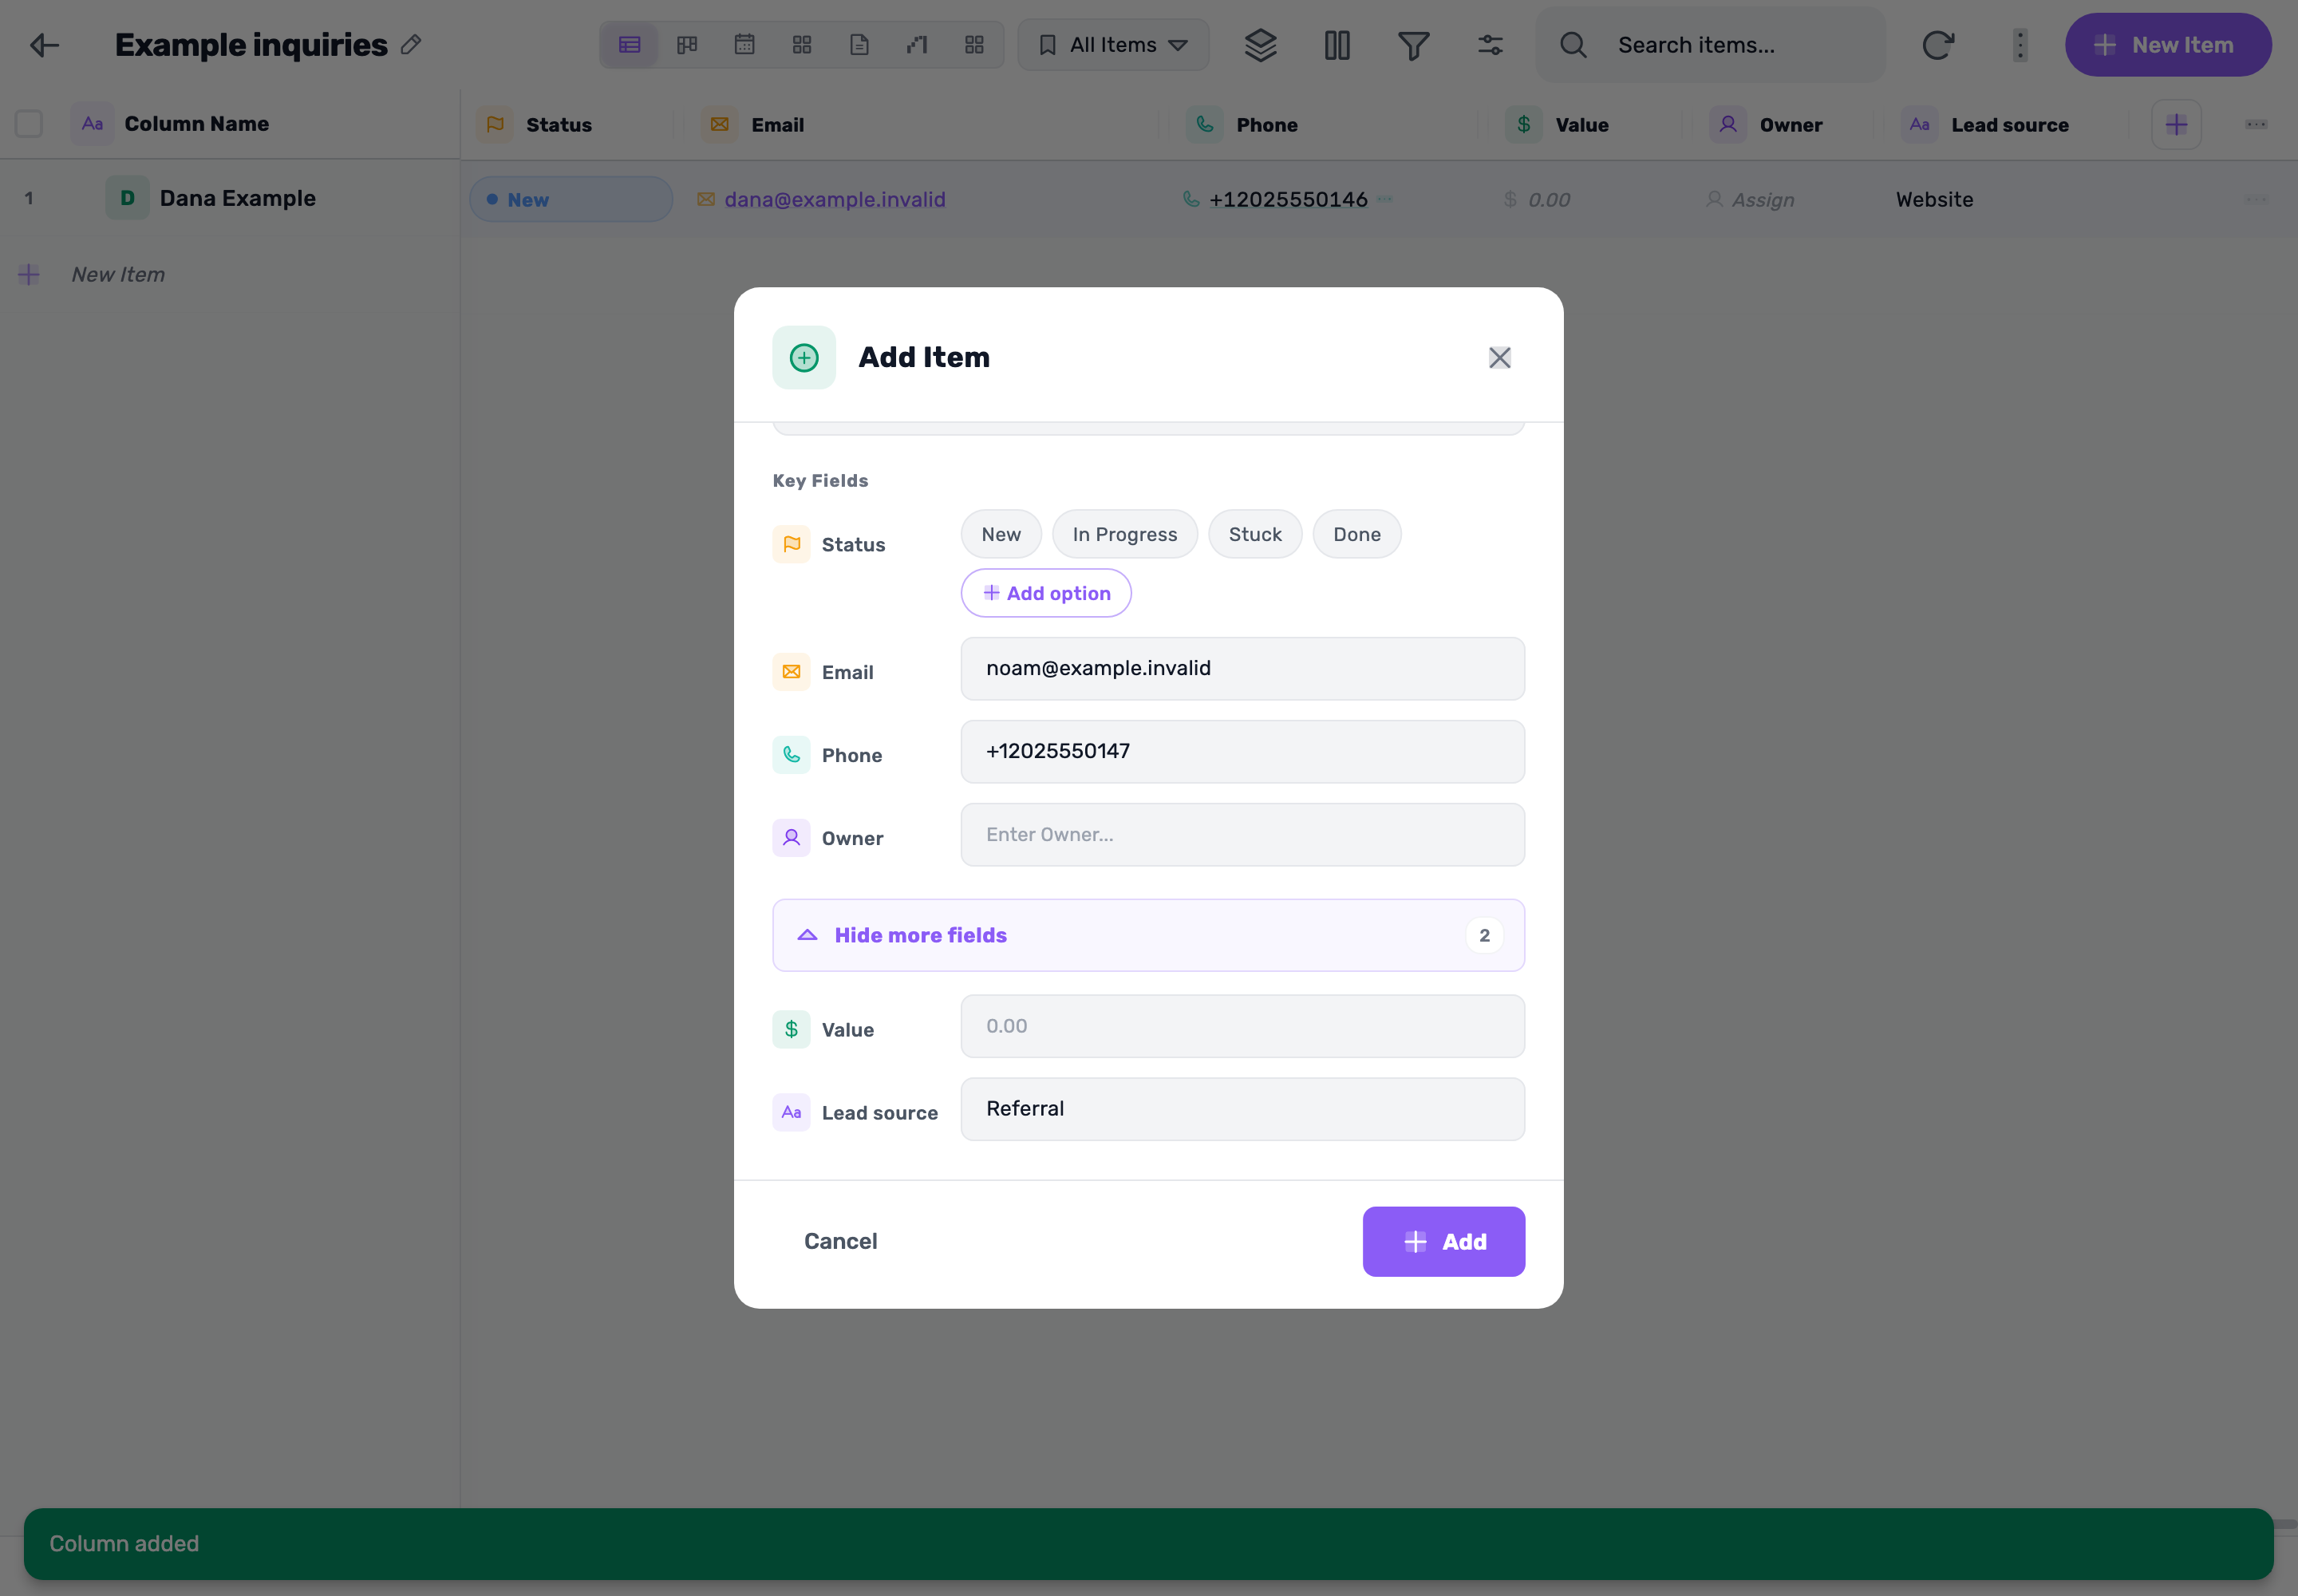The image size is (2298, 1596).
Task: Click the Lead source field containing Referral
Action: 1242,1109
